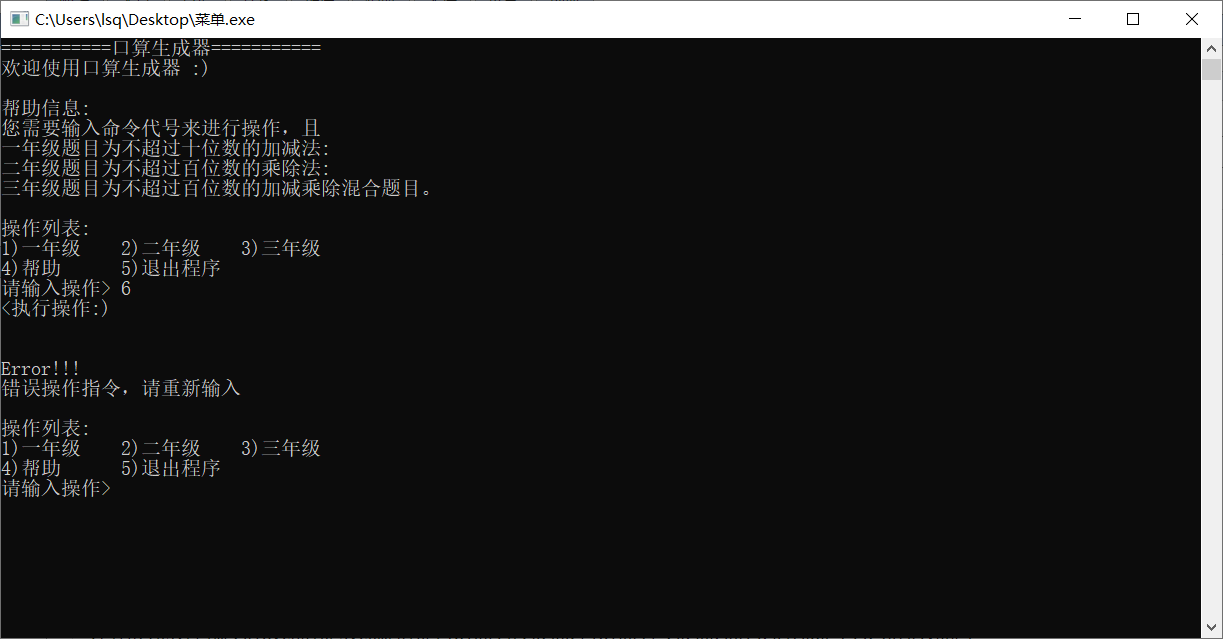Click the entered value 6 after the prompt

(x=126, y=289)
